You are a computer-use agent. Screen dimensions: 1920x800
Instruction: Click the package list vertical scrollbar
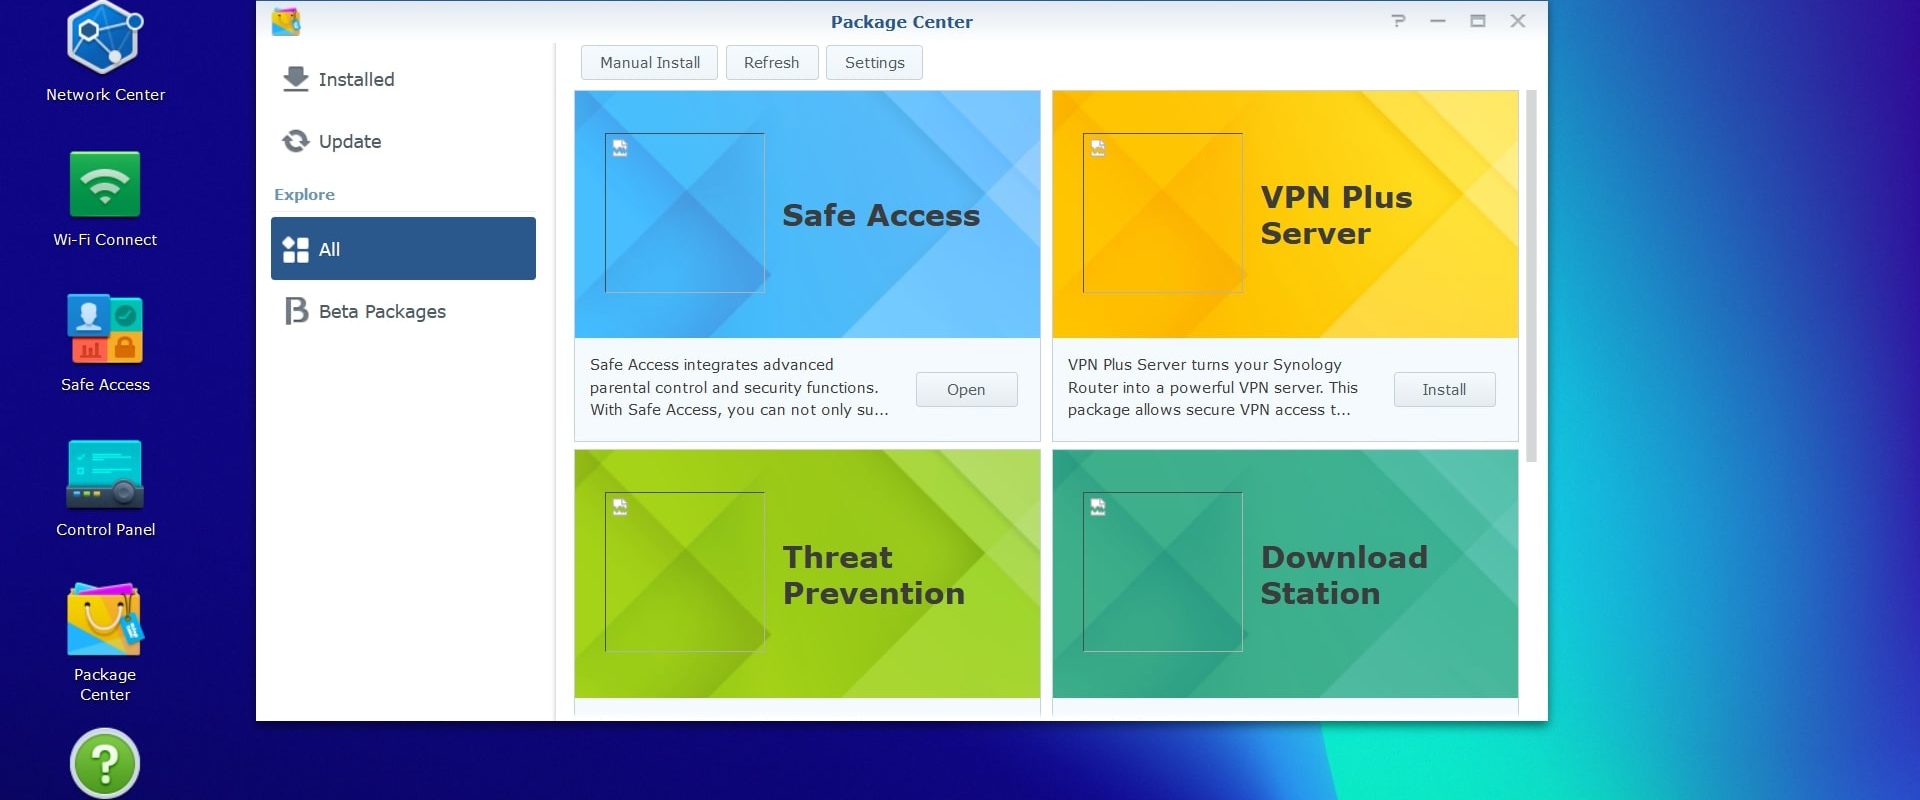(x=1531, y=276)
